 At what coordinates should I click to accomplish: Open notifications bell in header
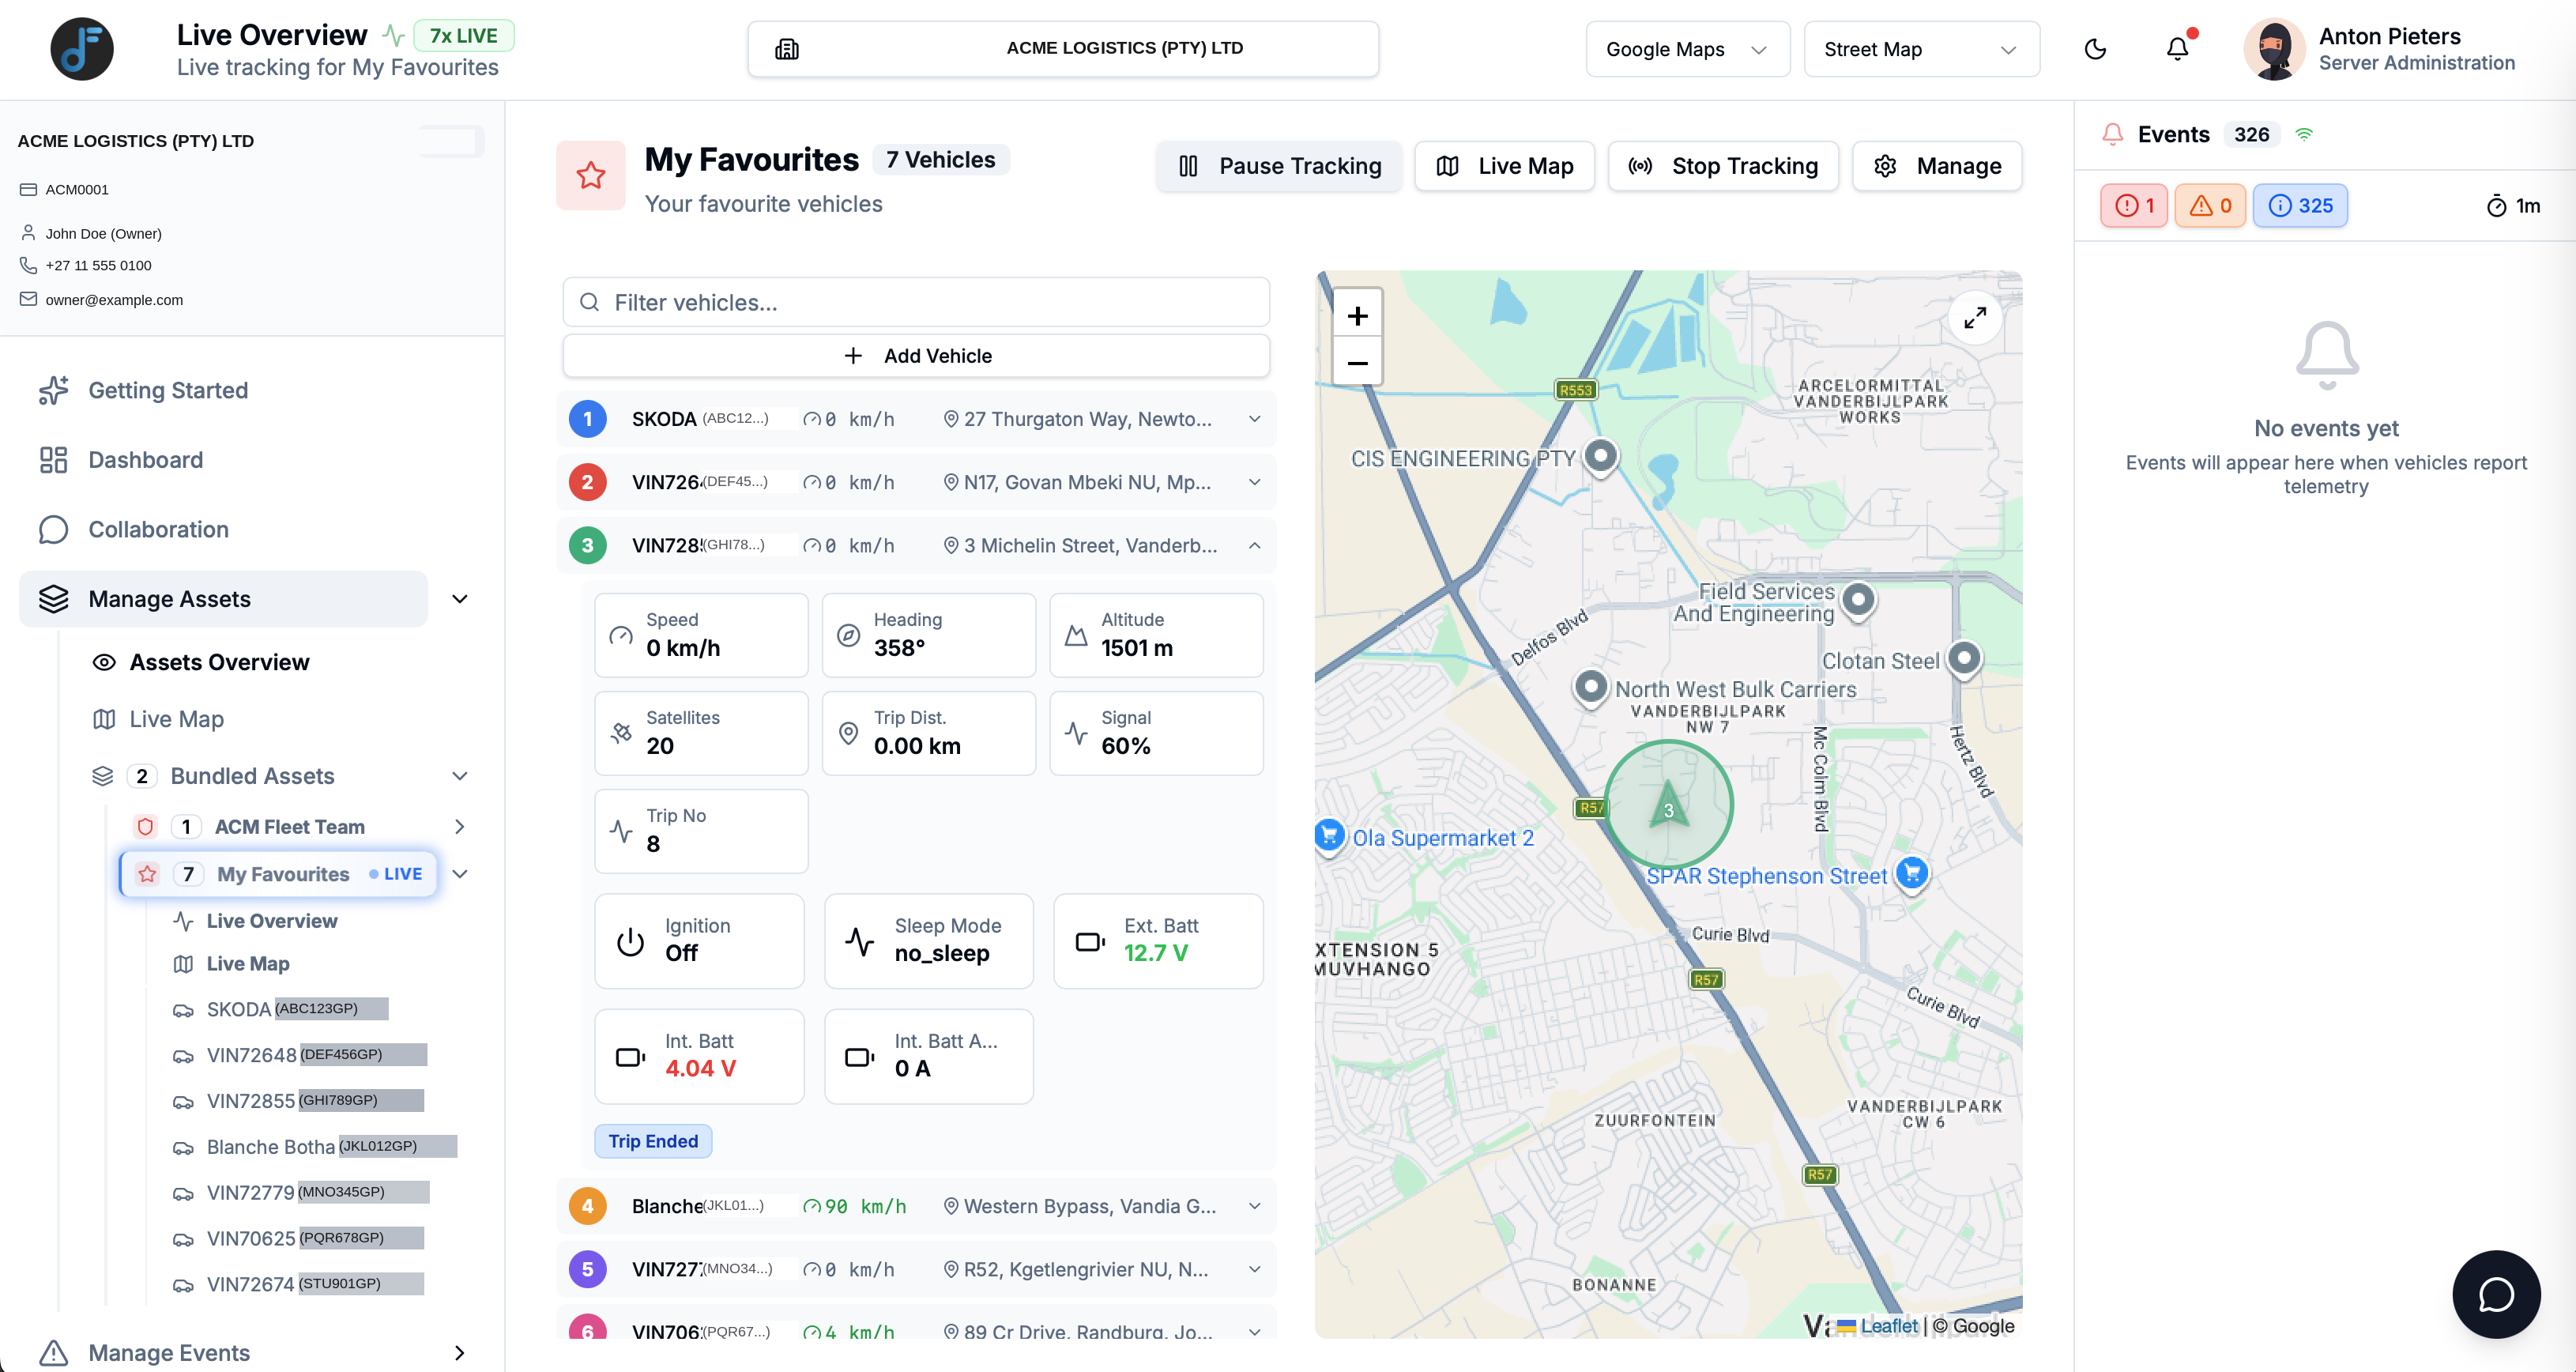pyautogui.click(x=2177, y=49)
